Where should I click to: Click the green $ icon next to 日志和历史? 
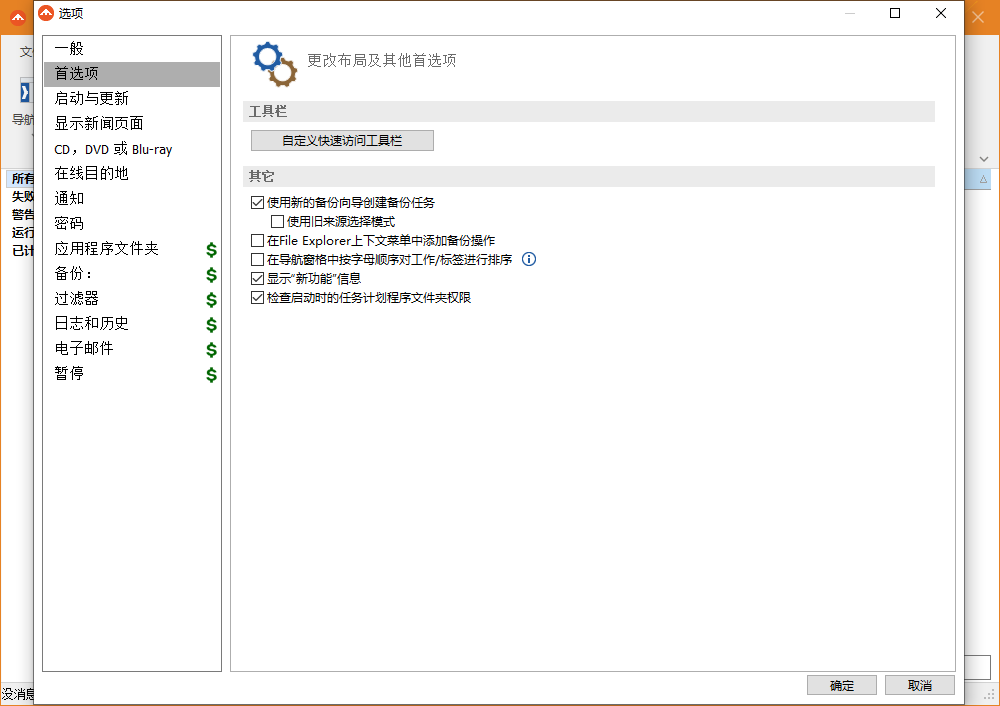(210, 324)
